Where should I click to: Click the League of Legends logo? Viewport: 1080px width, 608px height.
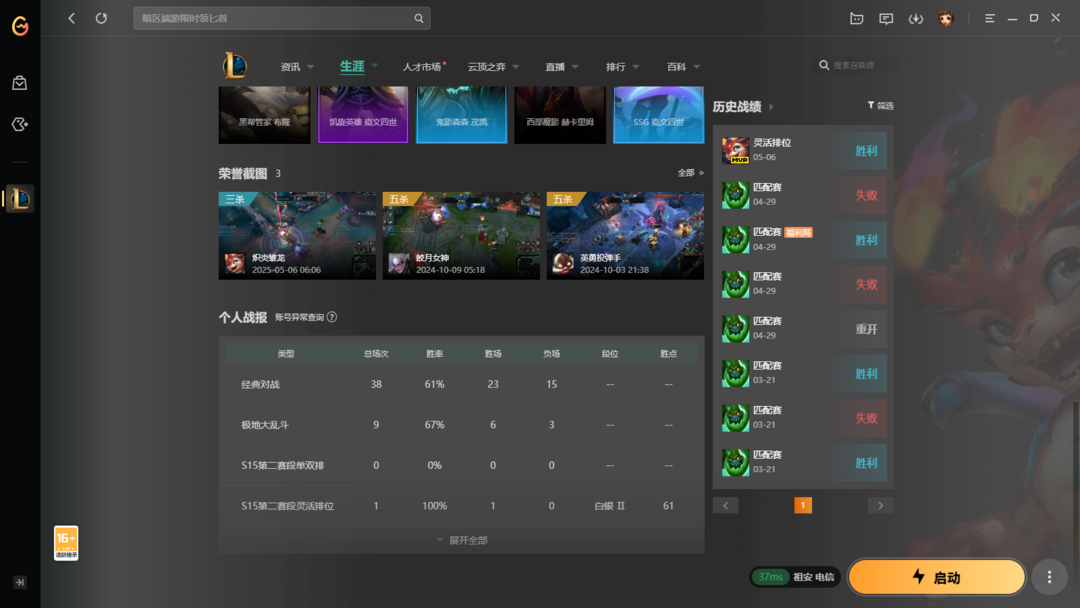(x=235, y=66)
